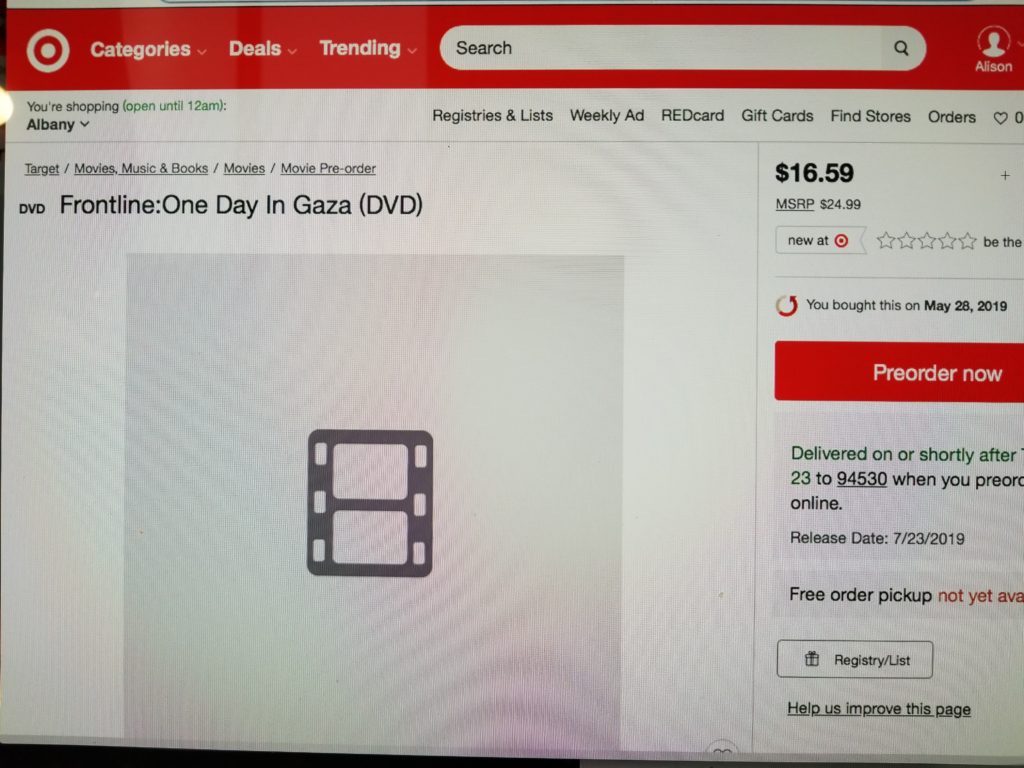Screen dimensions: 1024x768
Task: Open the favorites heart icon
Action: click(x=1000, y=118)
